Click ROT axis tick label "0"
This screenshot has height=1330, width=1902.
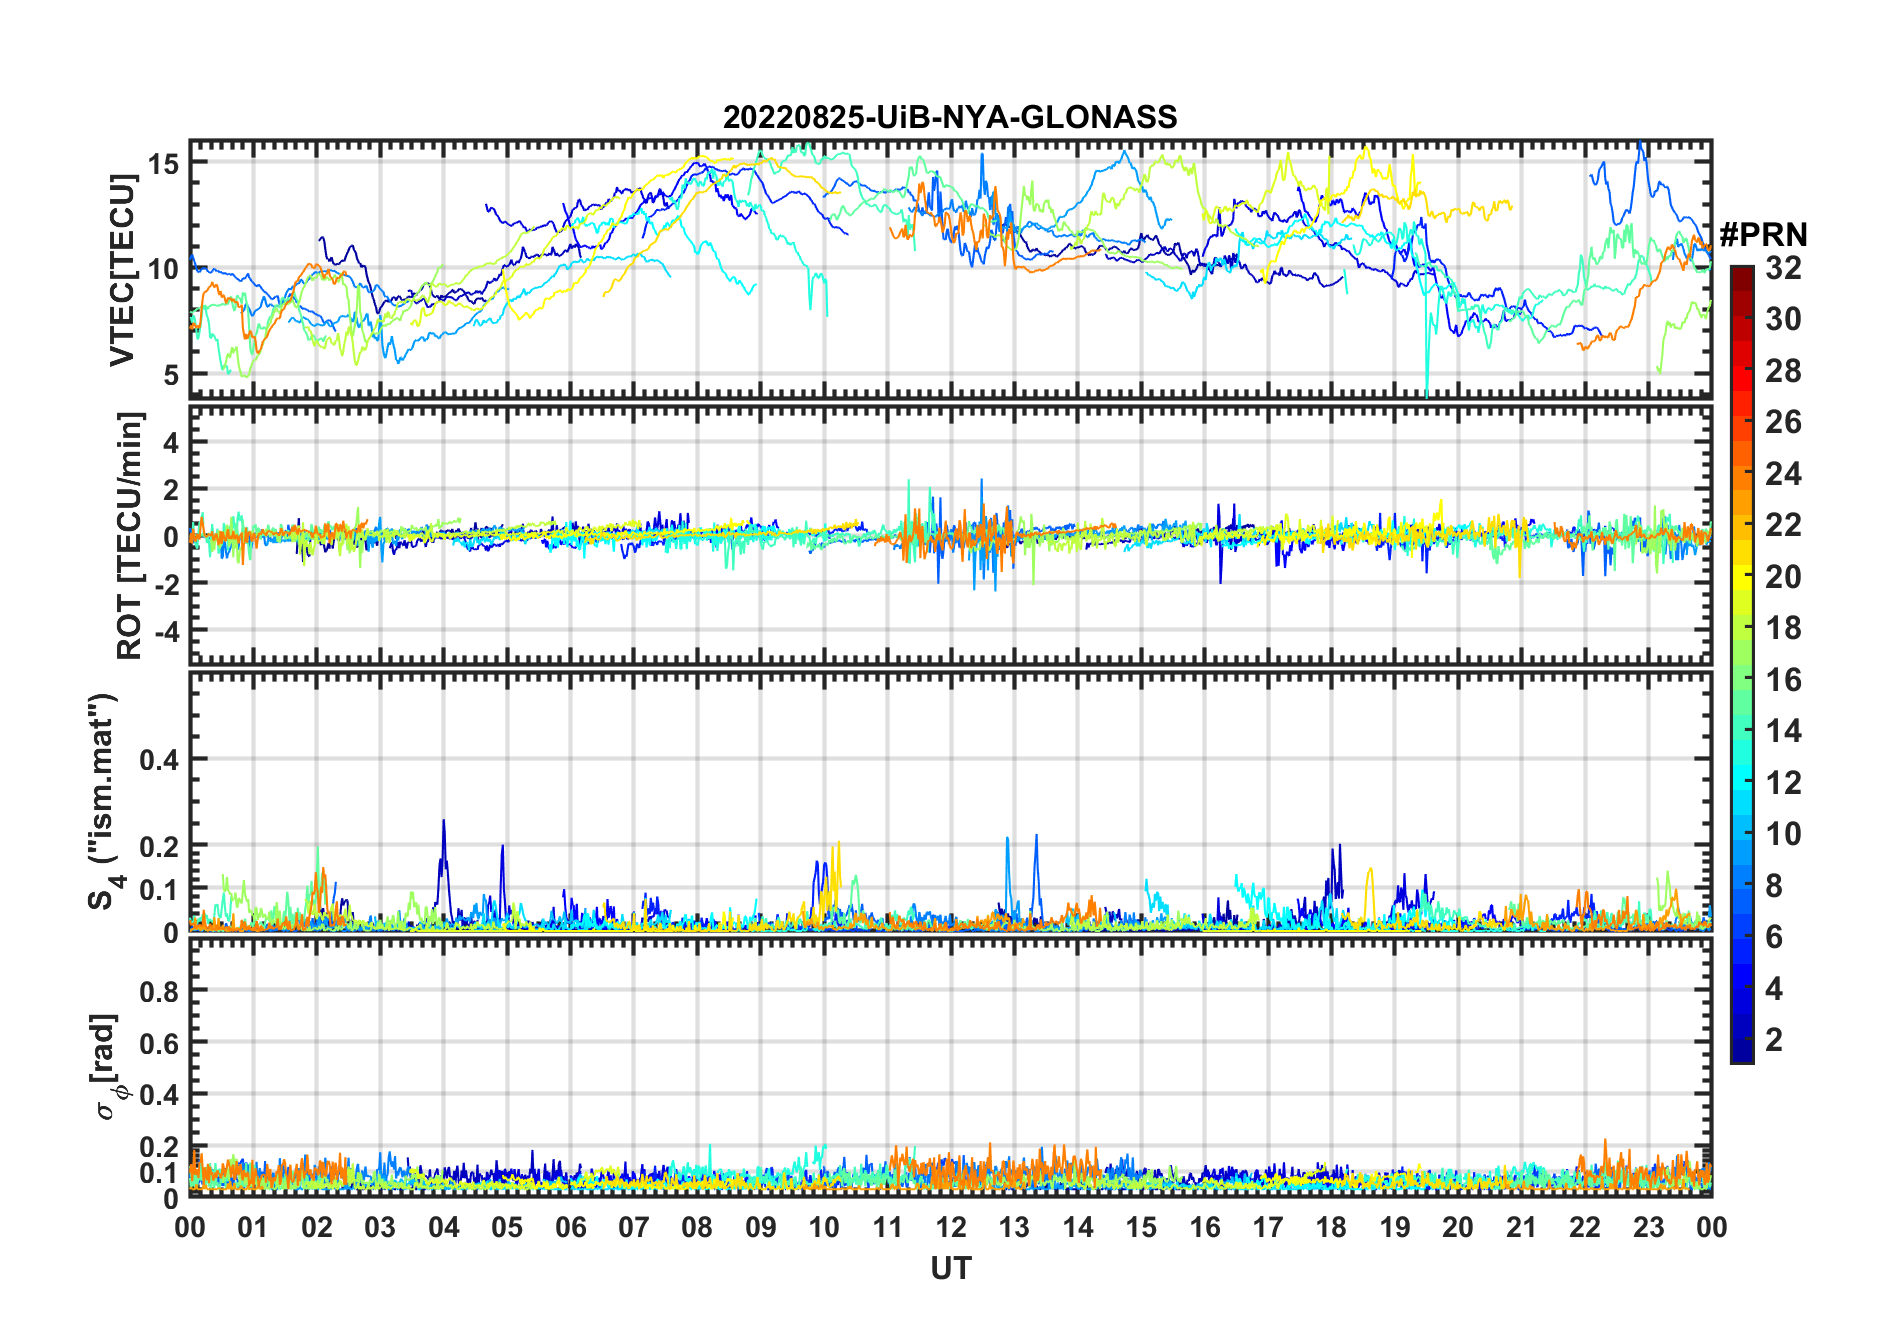(x=171, y=537)
